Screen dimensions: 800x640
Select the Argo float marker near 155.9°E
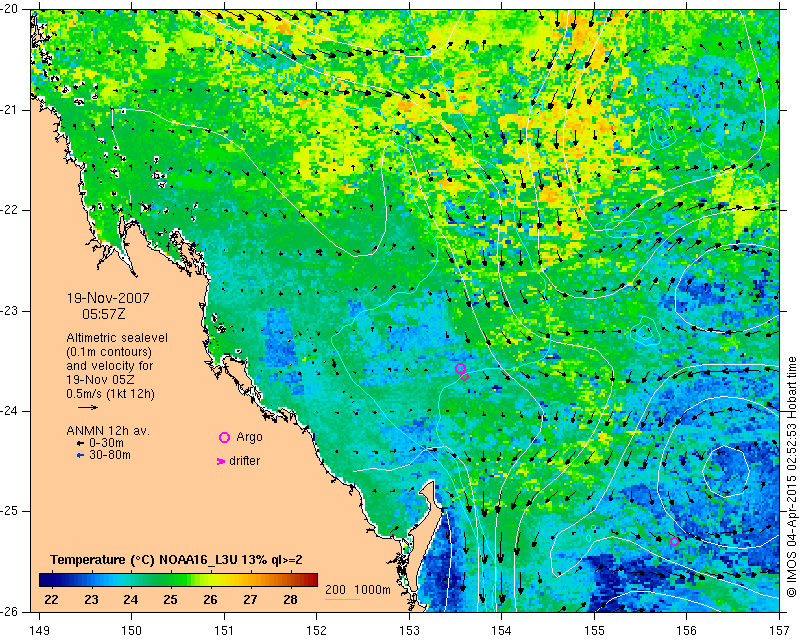pyautogui.click(x=674, y=541)
